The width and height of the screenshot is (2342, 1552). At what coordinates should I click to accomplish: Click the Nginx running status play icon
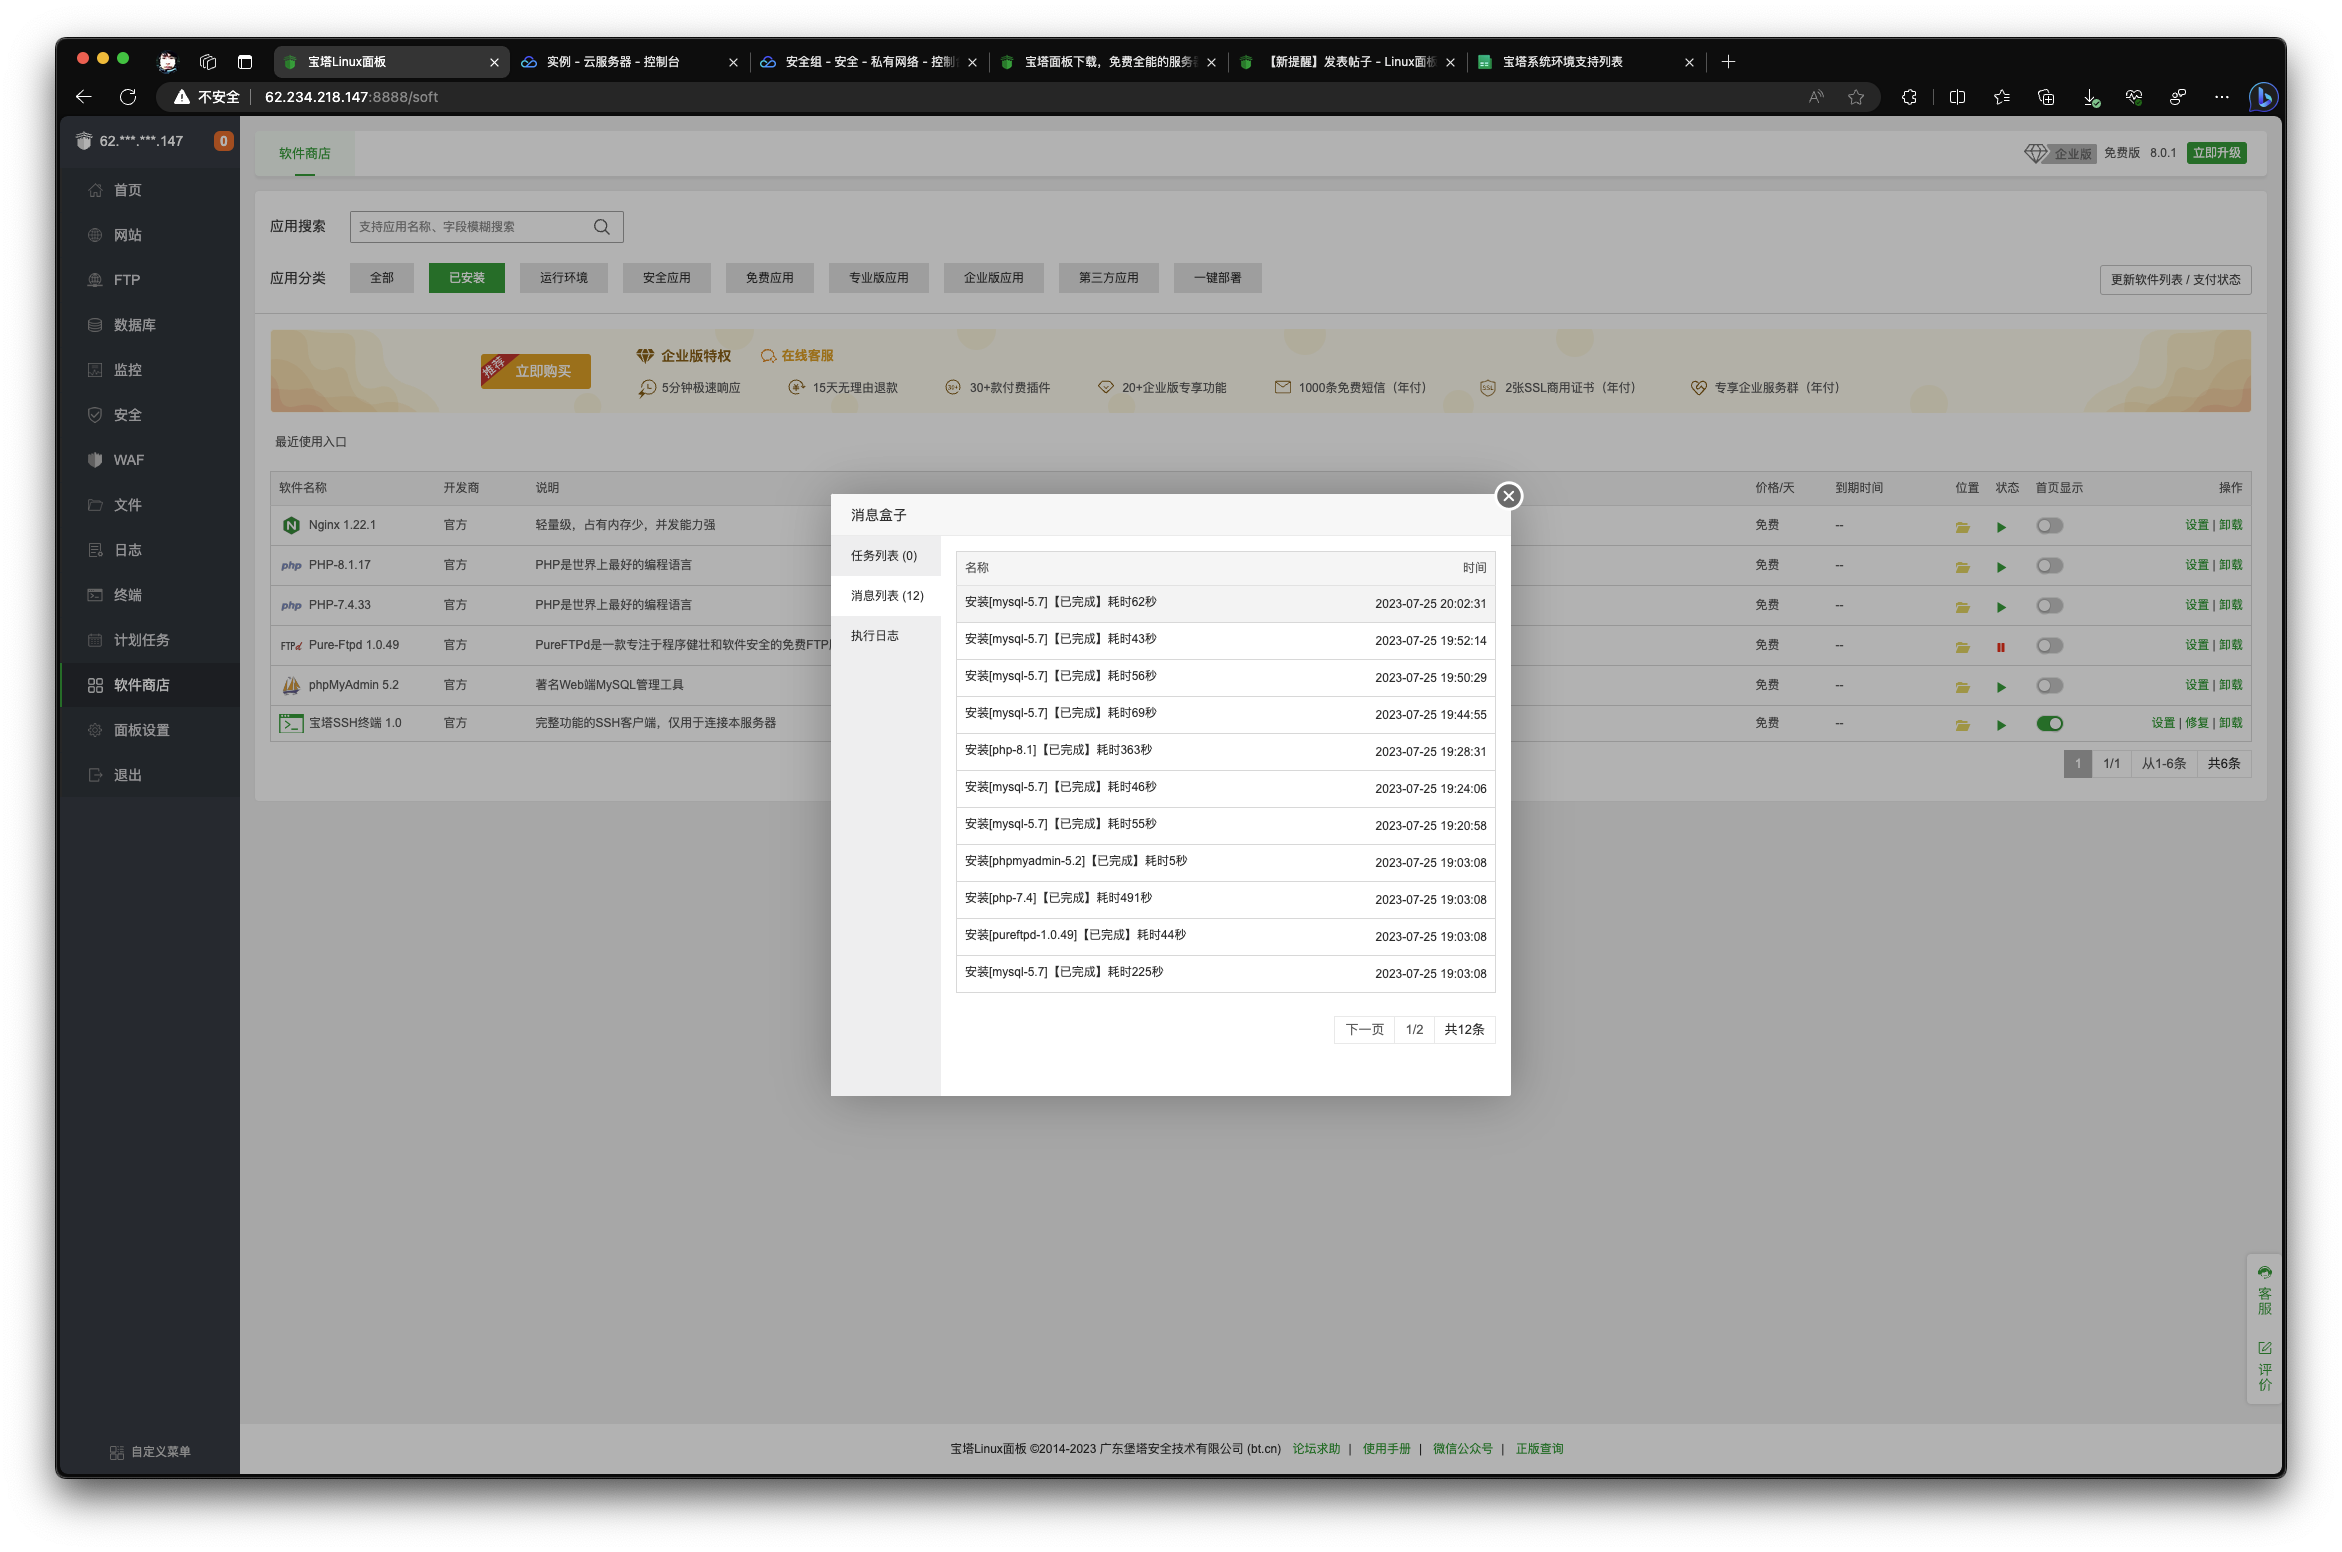[x=2001, y=527]
